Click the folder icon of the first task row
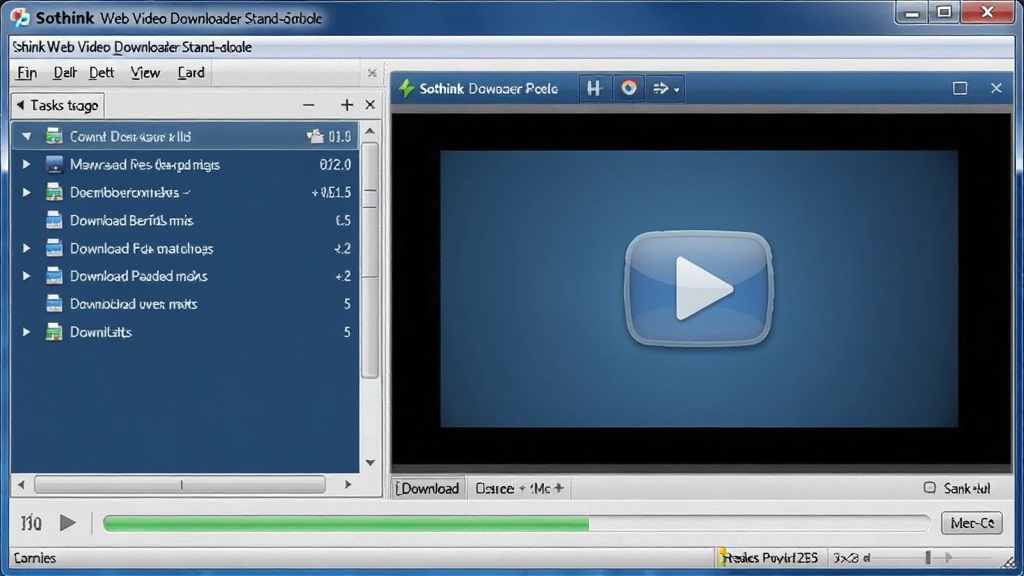 (x=54, y=136)
